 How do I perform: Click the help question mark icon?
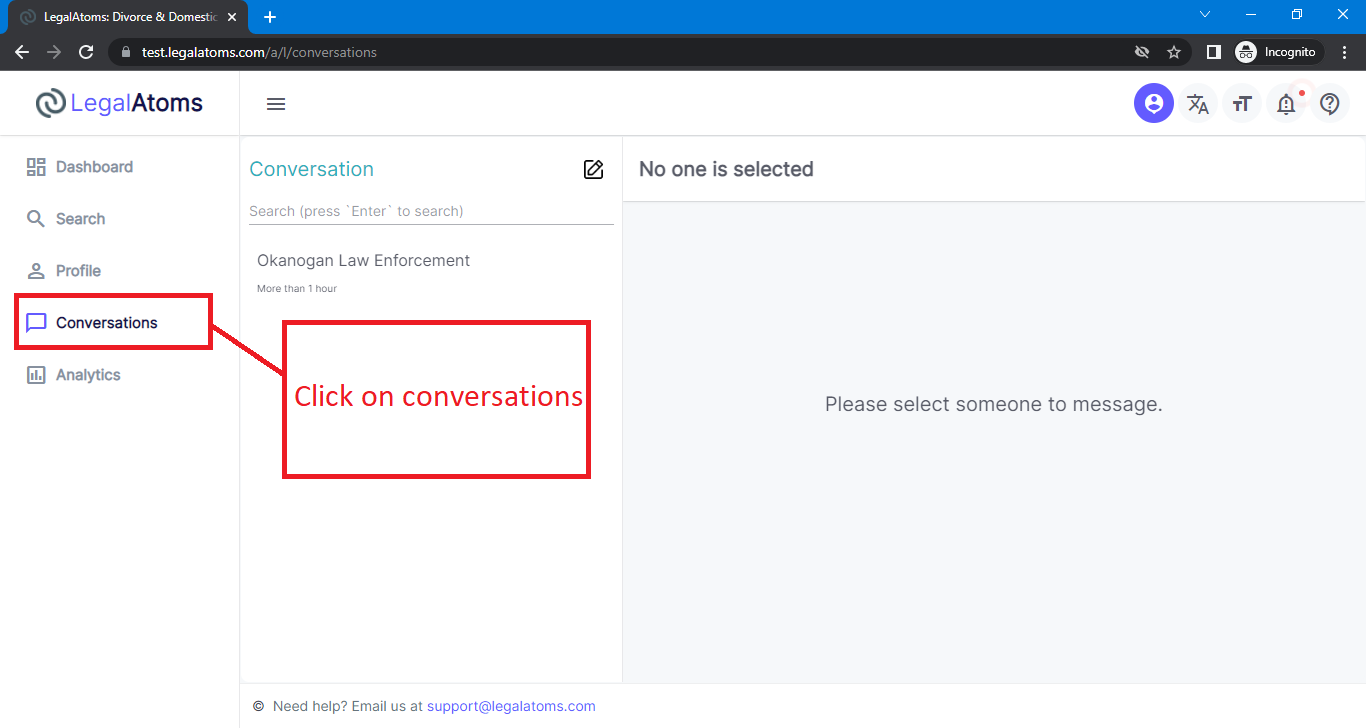point(1329,103)
